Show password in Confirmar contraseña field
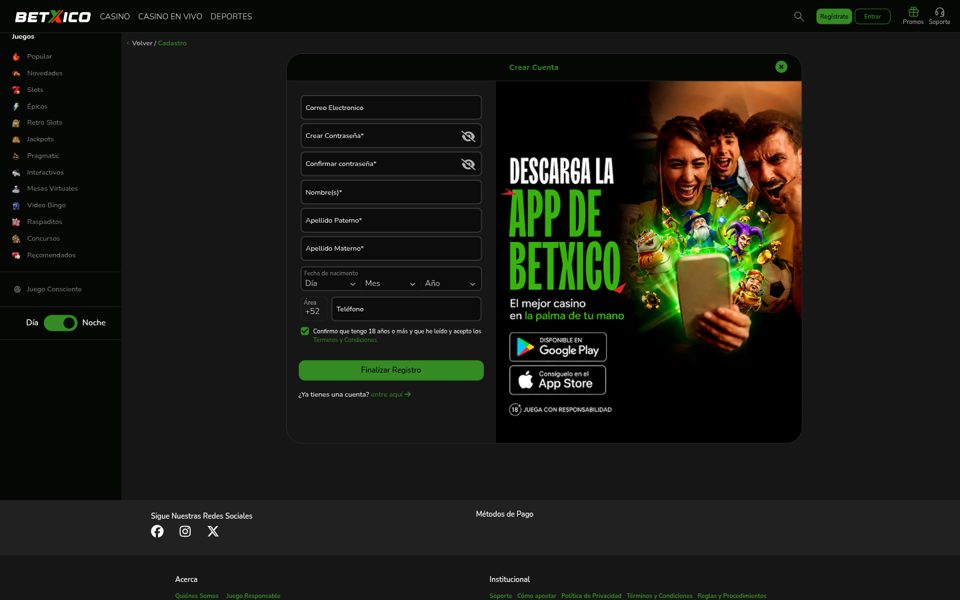This screenshot has height=600, width=960. pyautogui.click(x=468, y=164)
